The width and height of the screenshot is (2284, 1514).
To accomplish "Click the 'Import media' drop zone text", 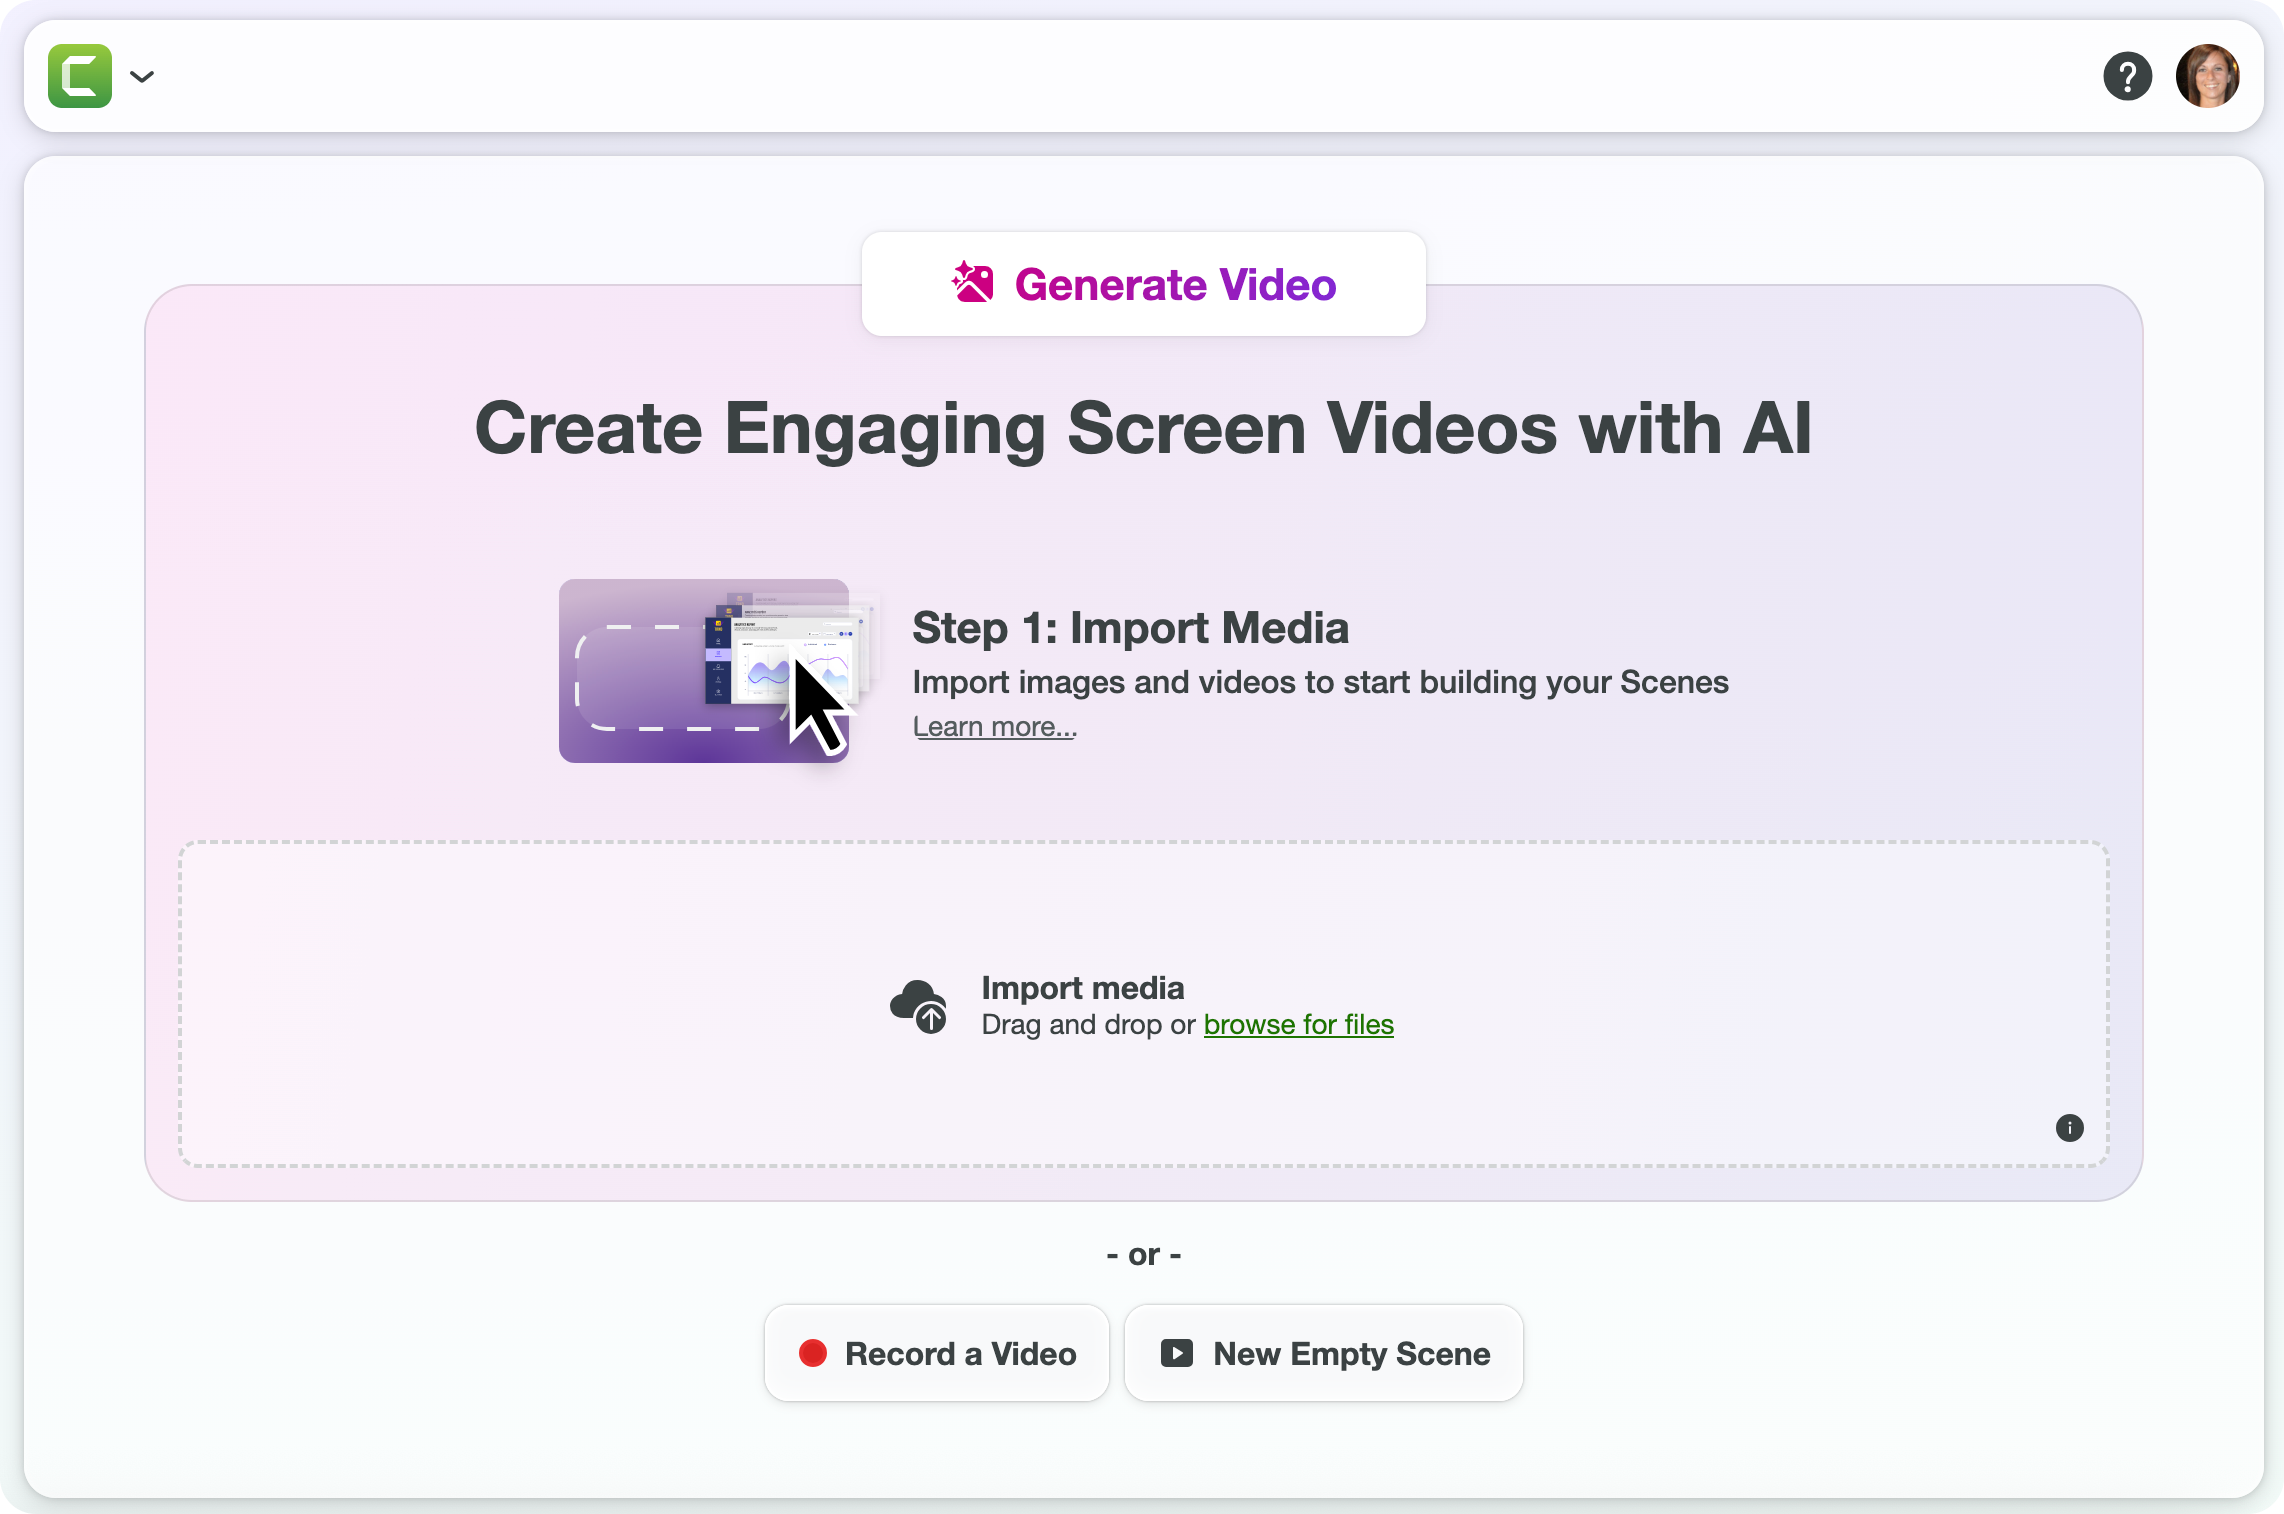I will click(1083, 987).
